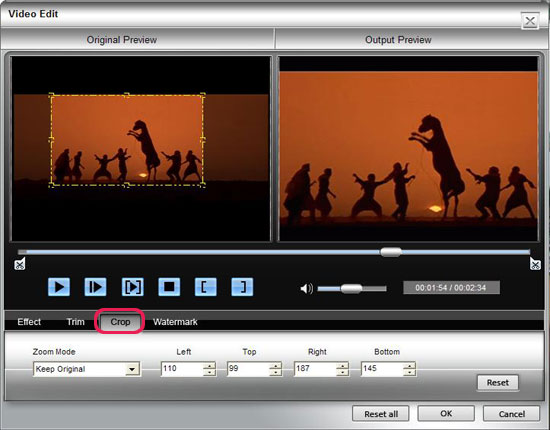Decrease the Right crop value
550x430 pixels.
[x=342, y=372]
